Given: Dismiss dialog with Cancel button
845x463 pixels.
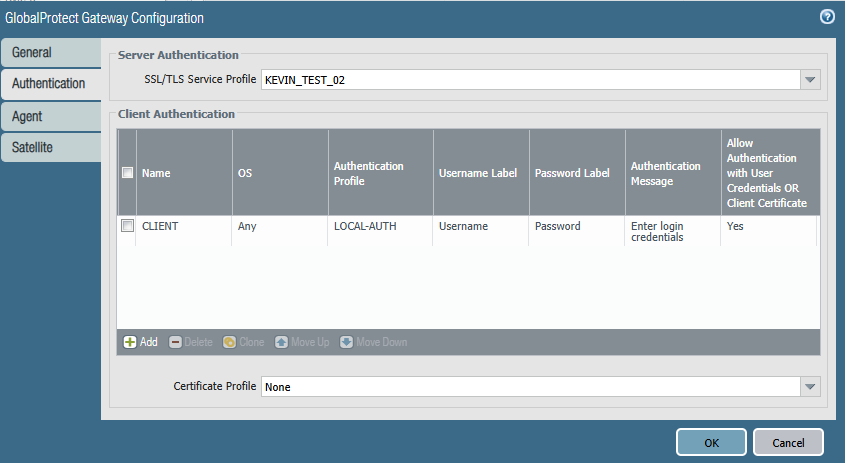Looking at the screenshot, I should tap(788, 443).
